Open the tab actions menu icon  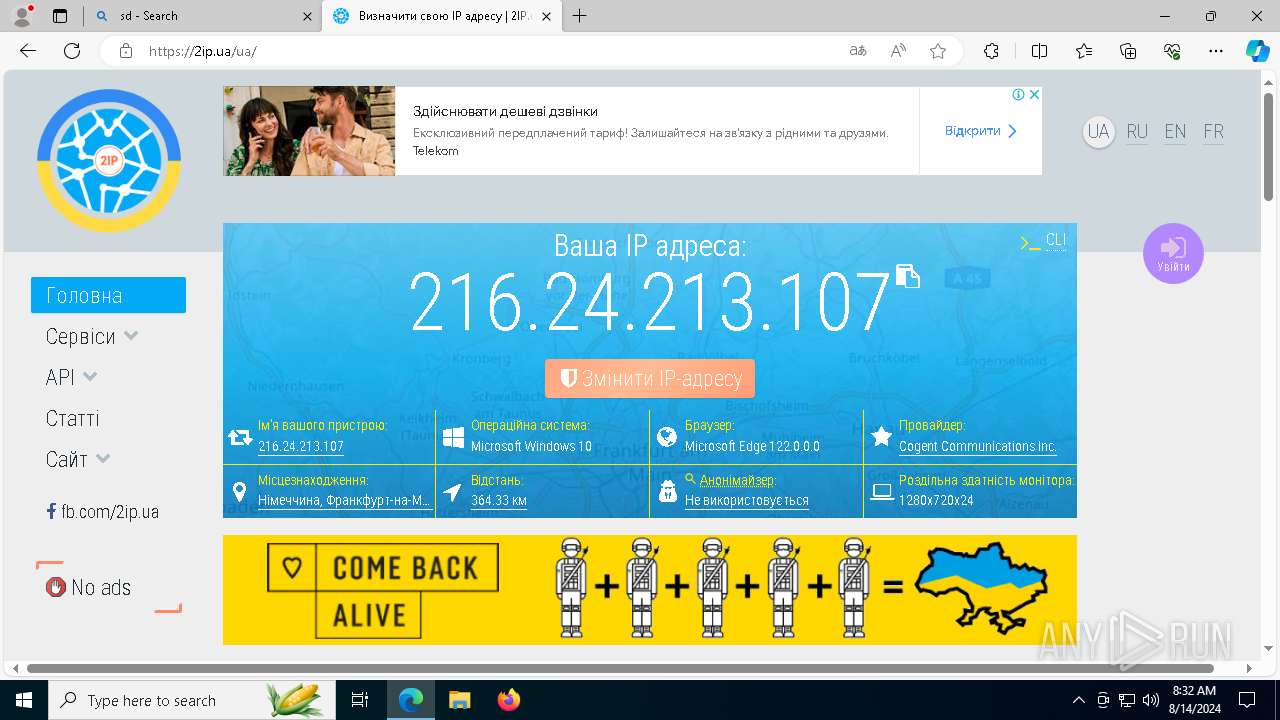[60, 16]
